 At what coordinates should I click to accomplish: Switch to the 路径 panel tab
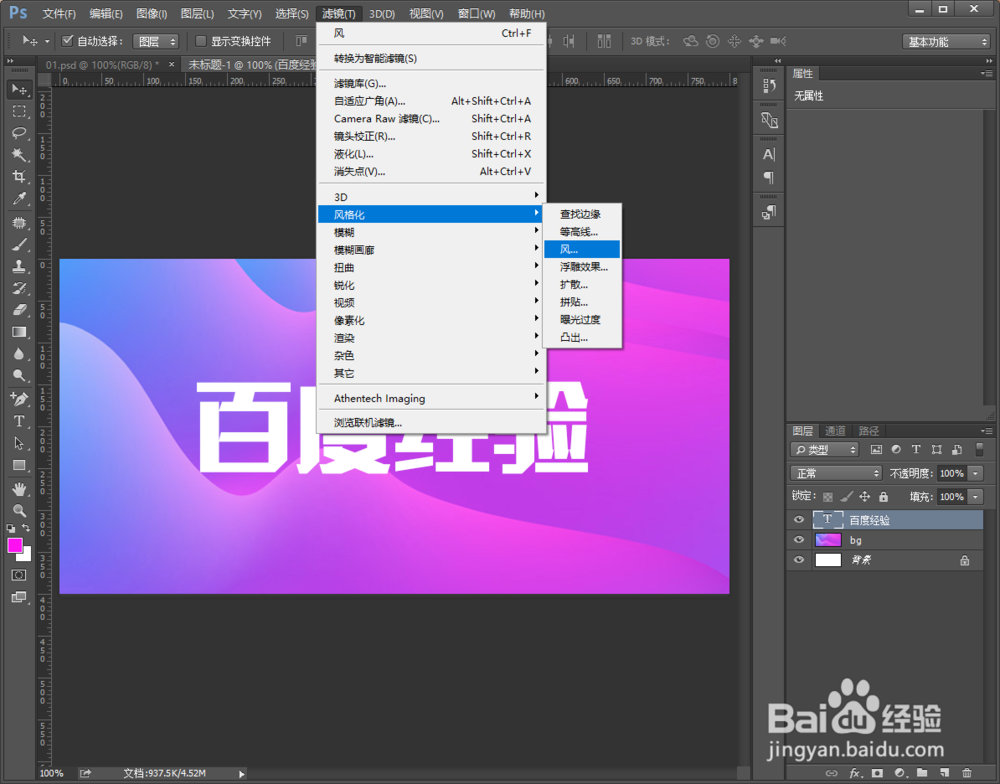tap(869, 431)
